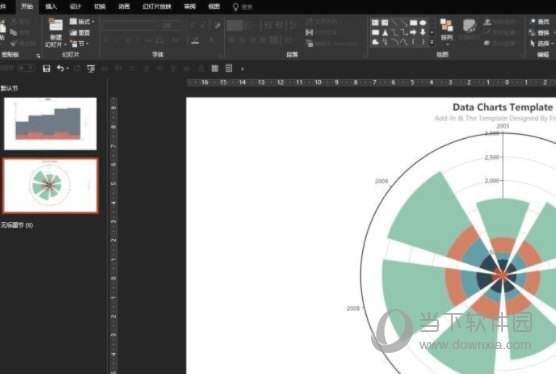Click the '2,500' axis label on chart

[492, 157]
